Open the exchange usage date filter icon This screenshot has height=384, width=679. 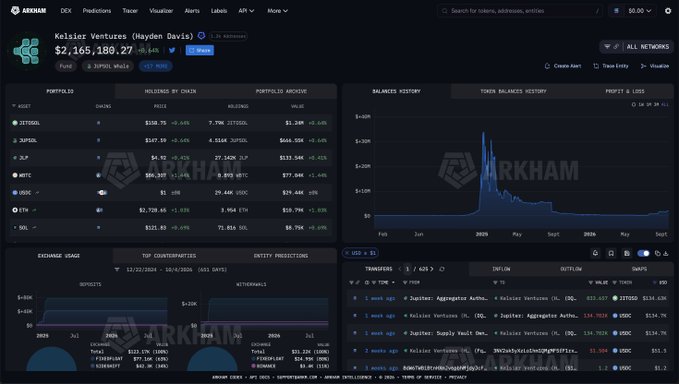pyautogui.click(x=117, y=270)
